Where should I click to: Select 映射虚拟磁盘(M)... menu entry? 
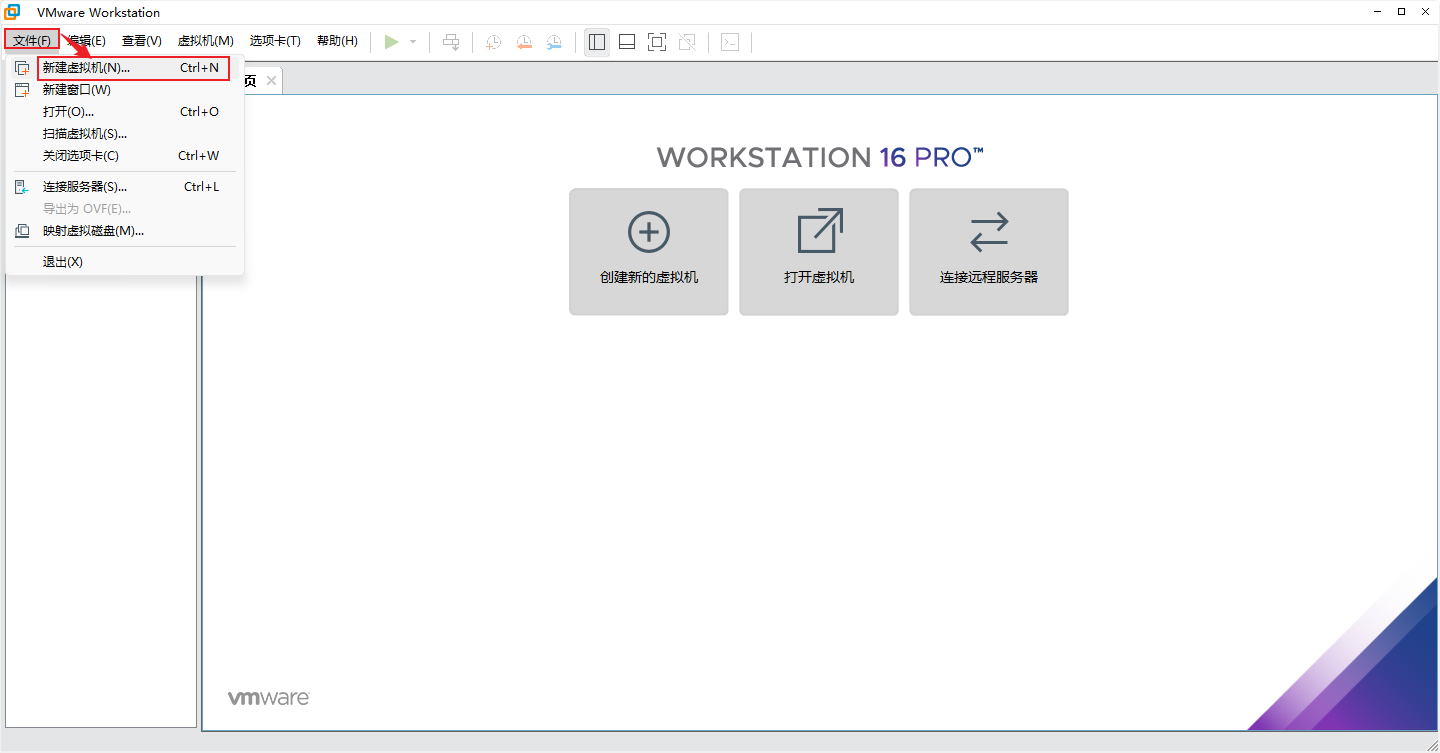[125, 231]
